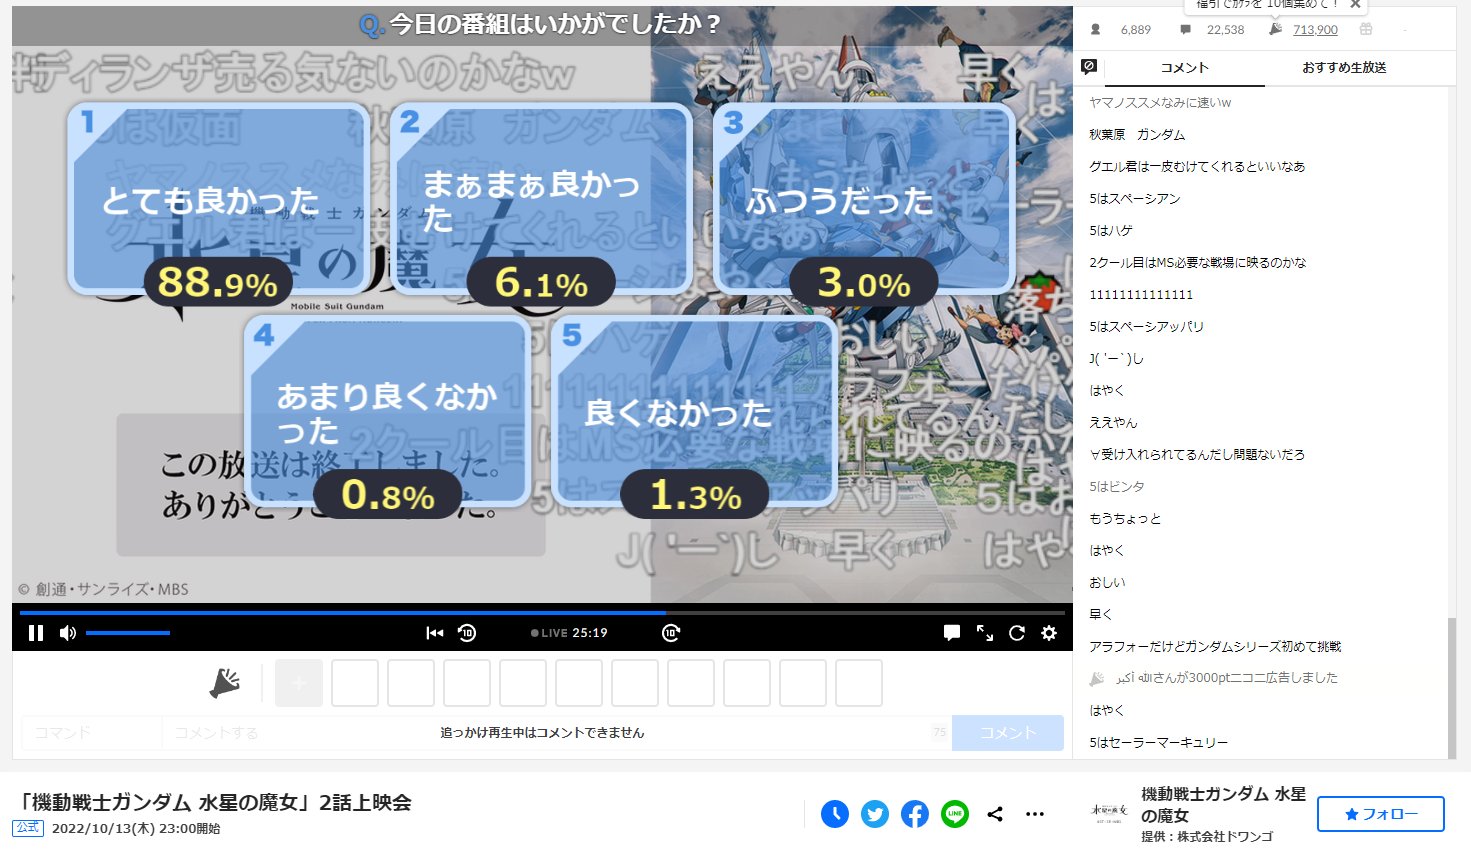The image size is (1471, 849).
Task: Skip forward 10 seconds
Action: [x=671, y=633]
